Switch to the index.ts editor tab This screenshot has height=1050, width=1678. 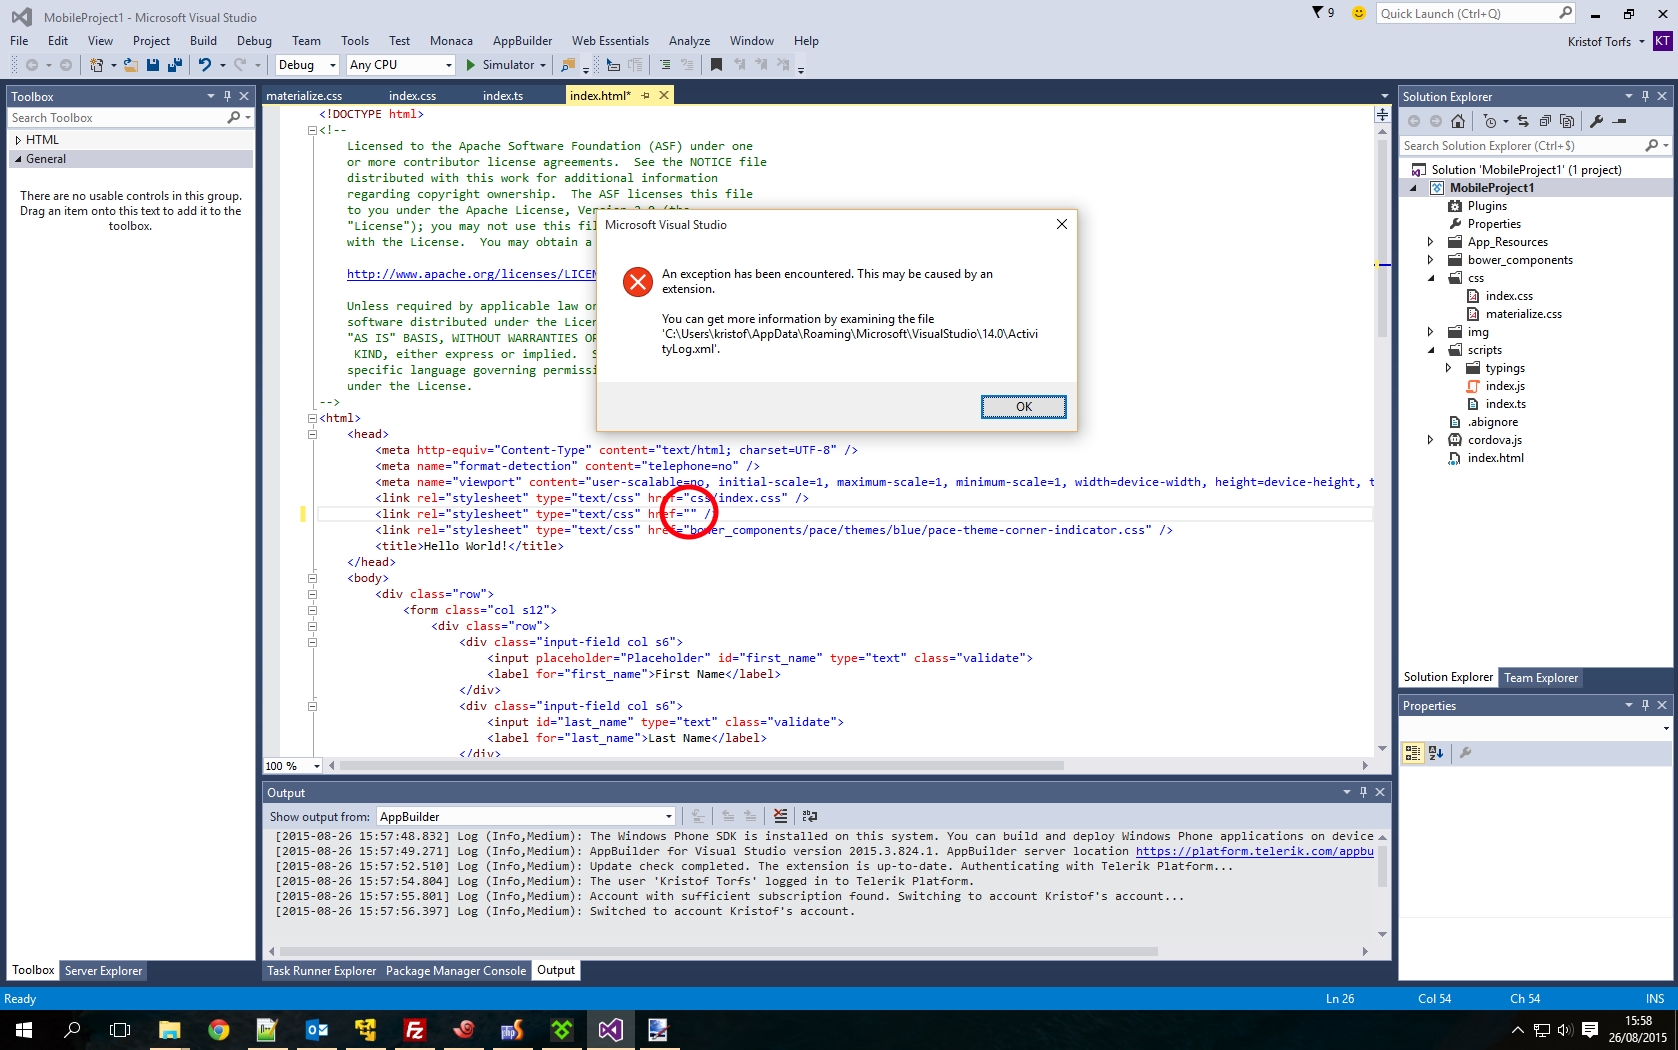[502, 96]
